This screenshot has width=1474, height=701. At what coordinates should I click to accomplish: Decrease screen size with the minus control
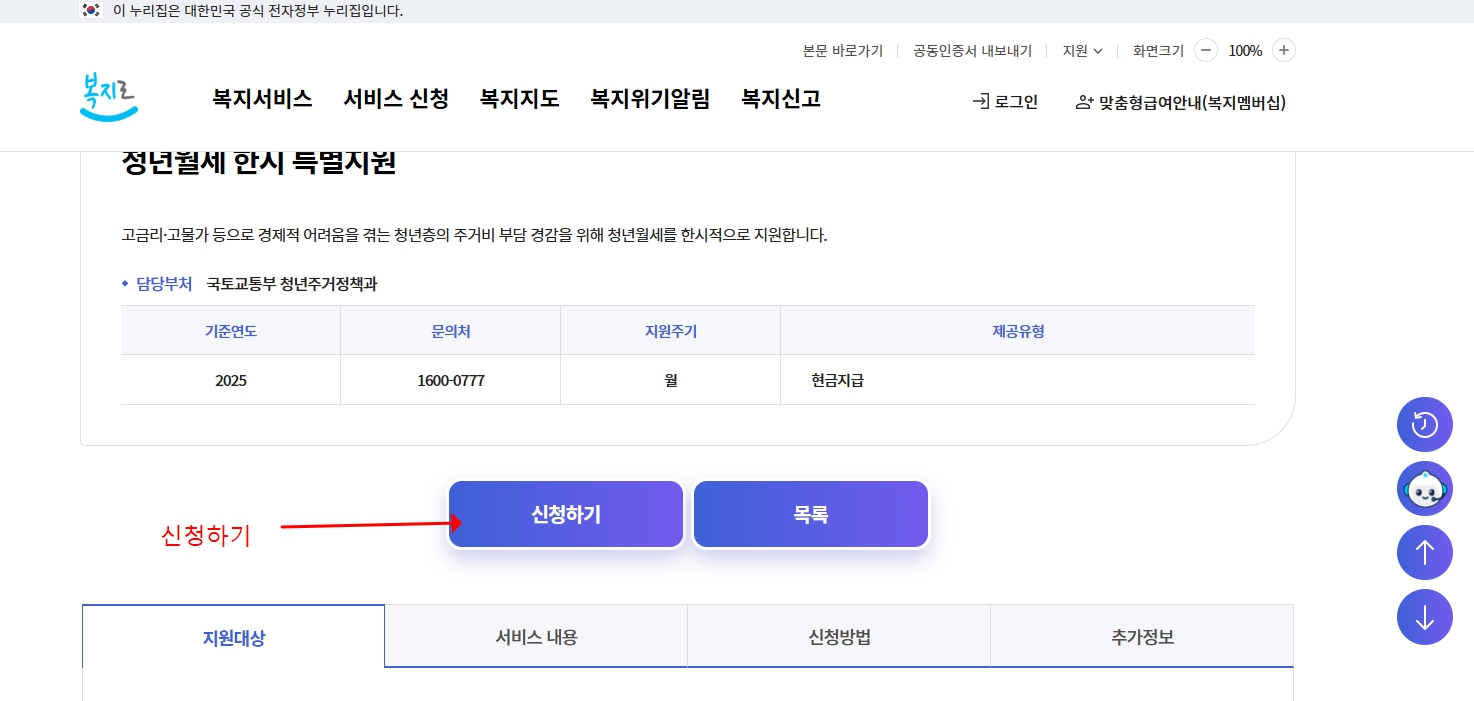point(1208,49)
